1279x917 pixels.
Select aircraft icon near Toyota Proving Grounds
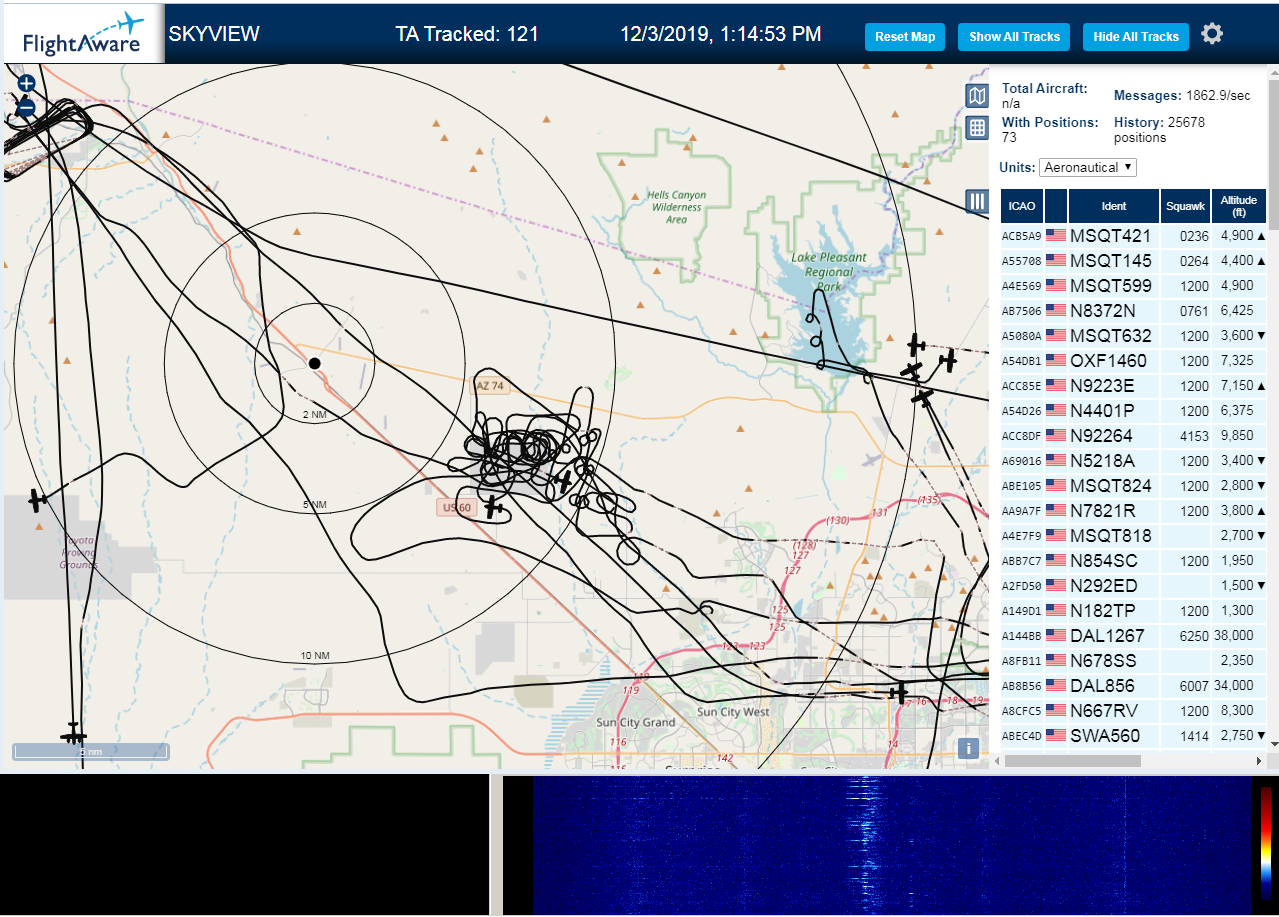click(x=37, y=499)
